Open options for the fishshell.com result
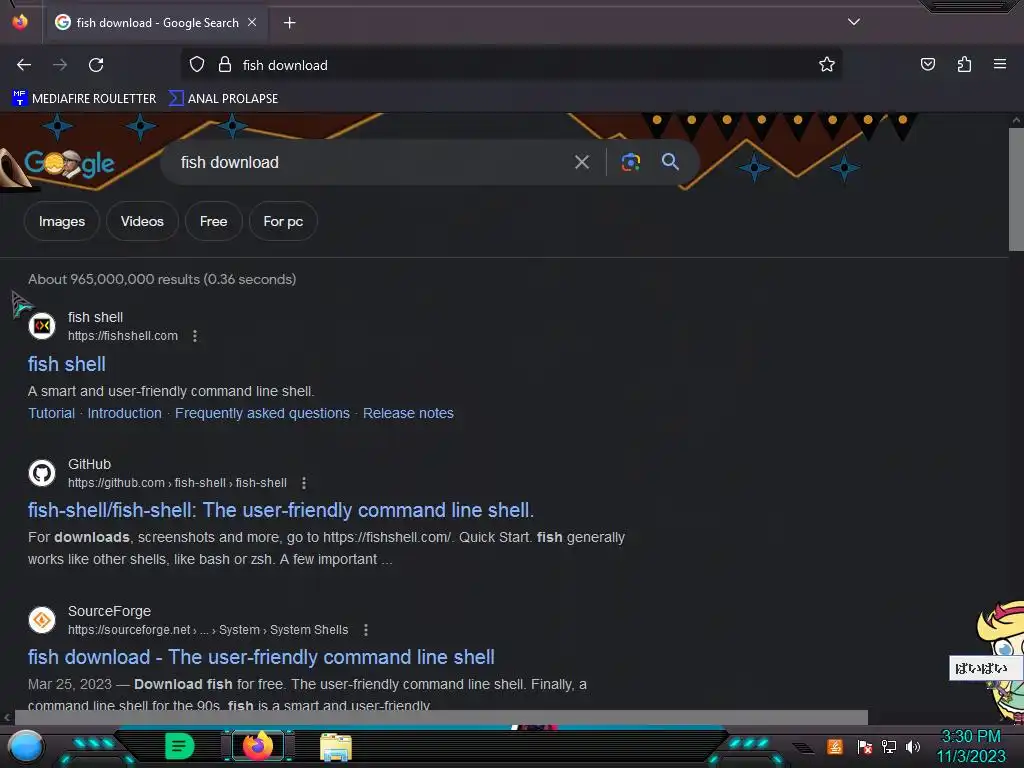Image resolution: width=1024 pixels, height=768 pixels. (x=195, y=336)
